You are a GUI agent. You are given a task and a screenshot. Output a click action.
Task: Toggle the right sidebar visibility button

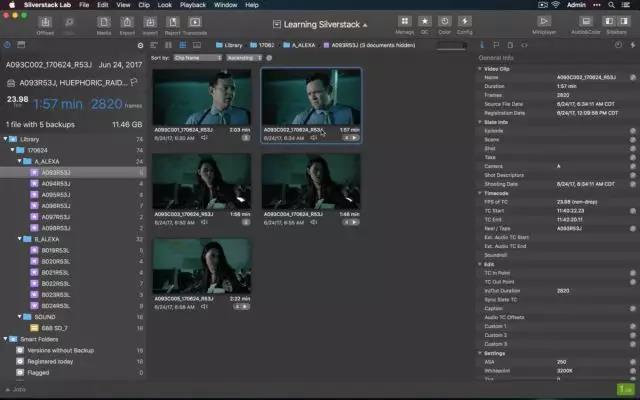coord(624,21)
